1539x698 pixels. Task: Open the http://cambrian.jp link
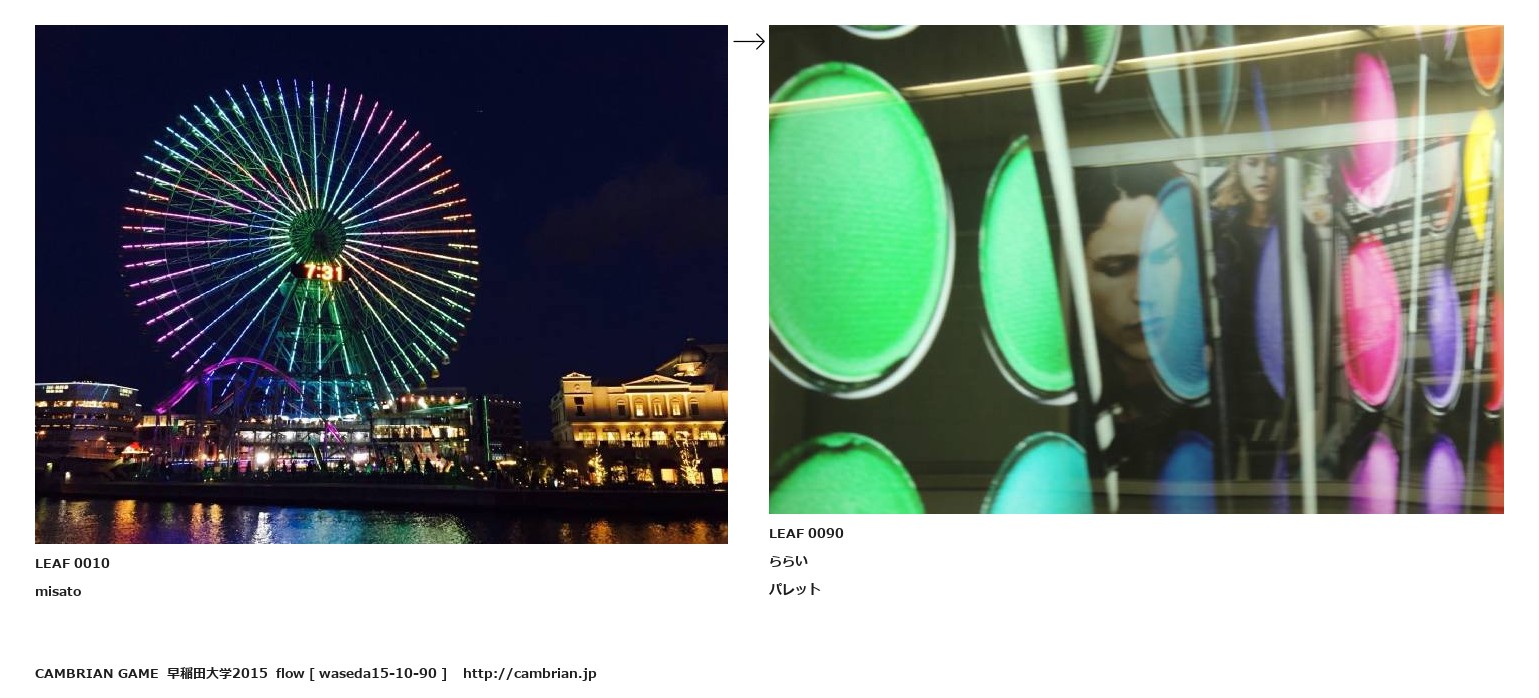(529, 673)
